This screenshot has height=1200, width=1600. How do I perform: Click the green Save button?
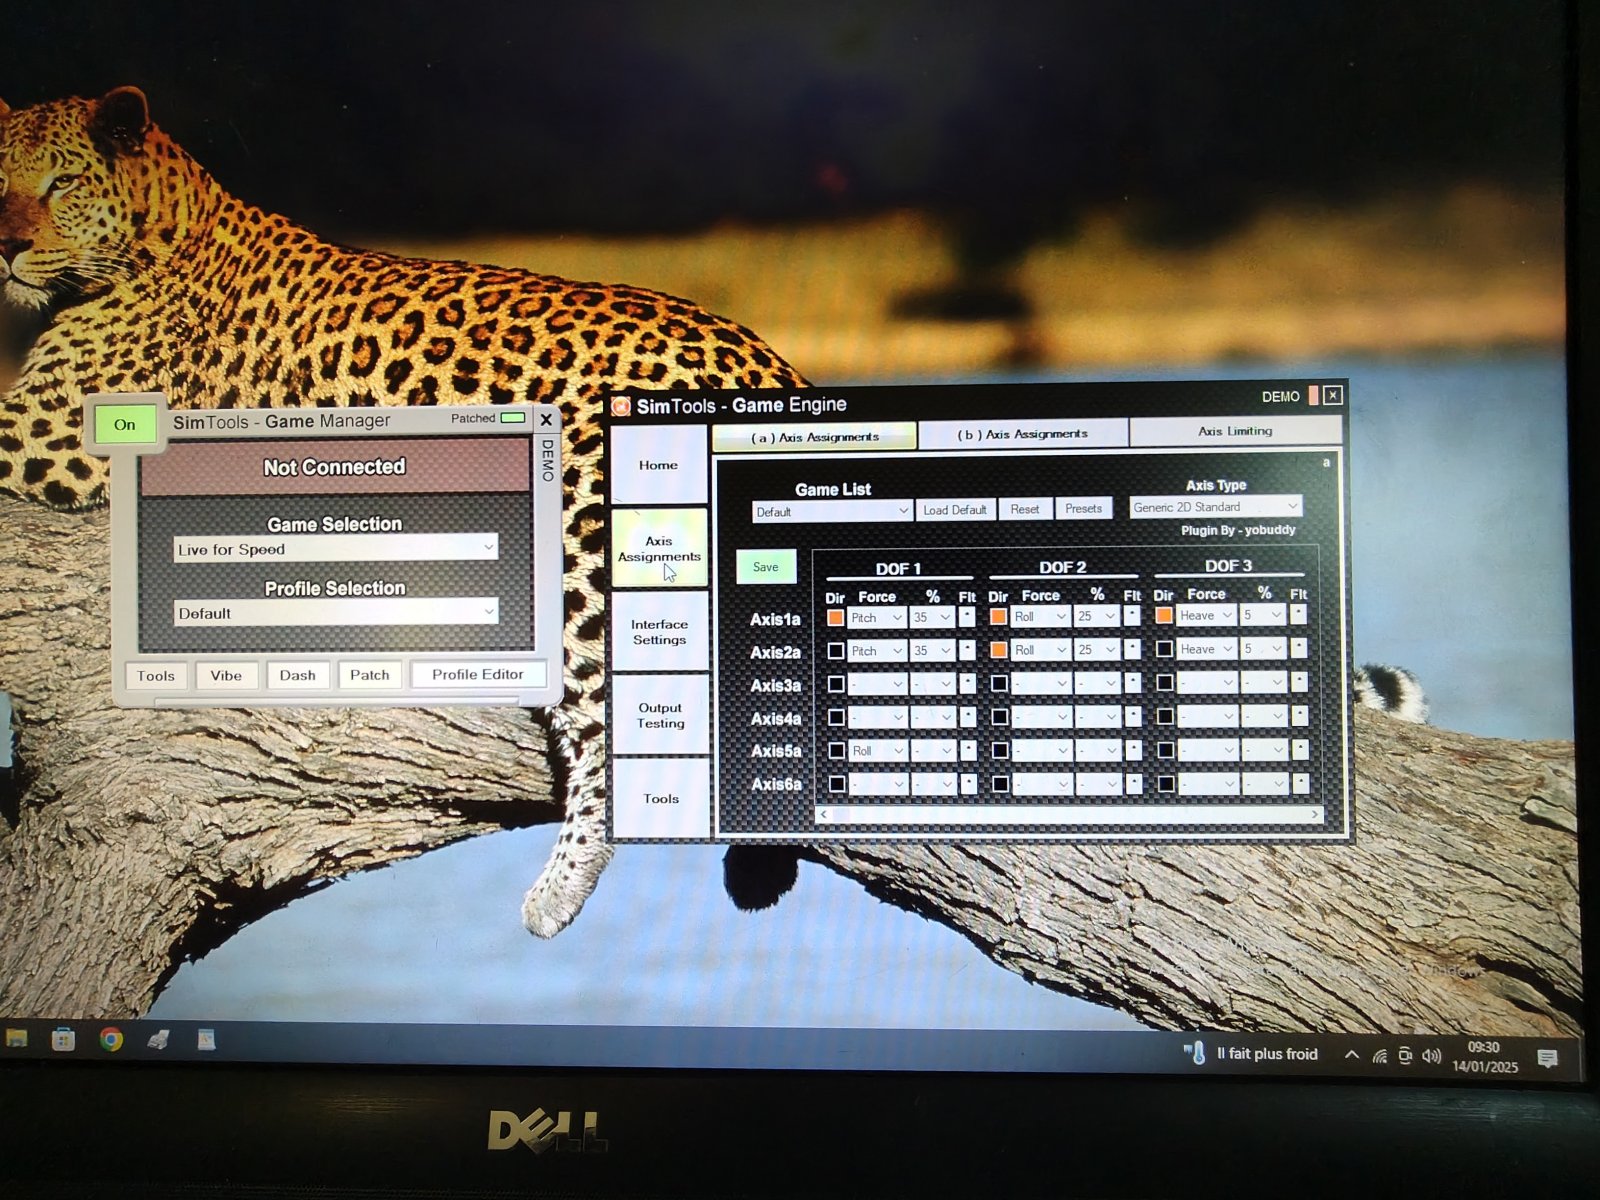[765, 567]
